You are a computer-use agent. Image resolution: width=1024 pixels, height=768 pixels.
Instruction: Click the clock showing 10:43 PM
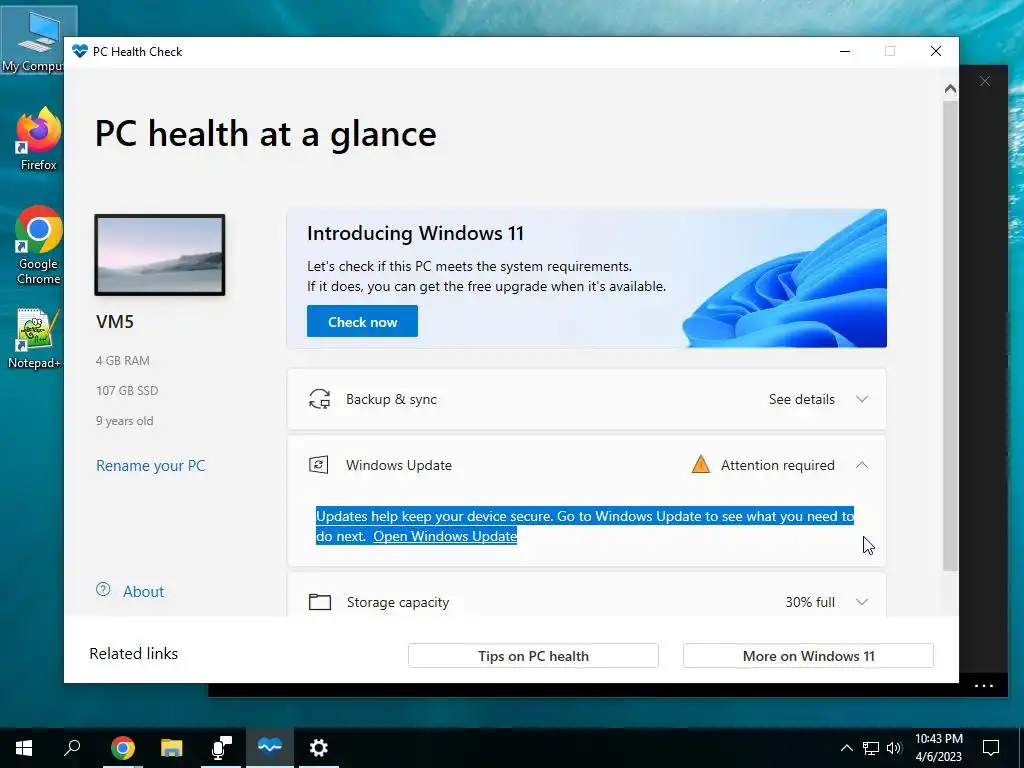point(938,748)
